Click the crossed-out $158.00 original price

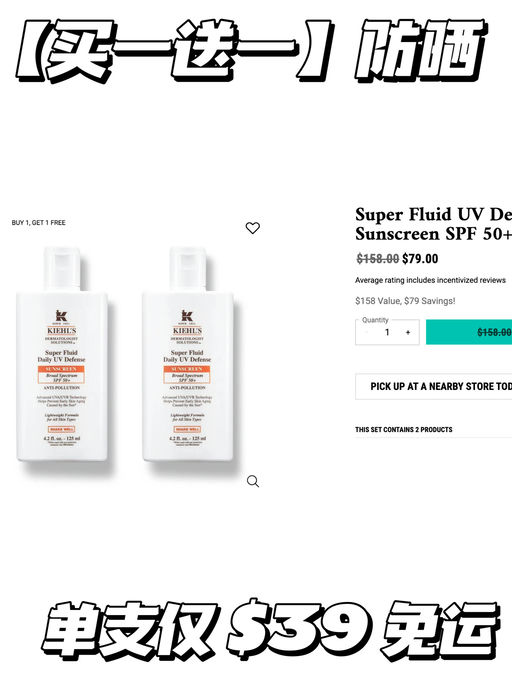click(378, 259)
